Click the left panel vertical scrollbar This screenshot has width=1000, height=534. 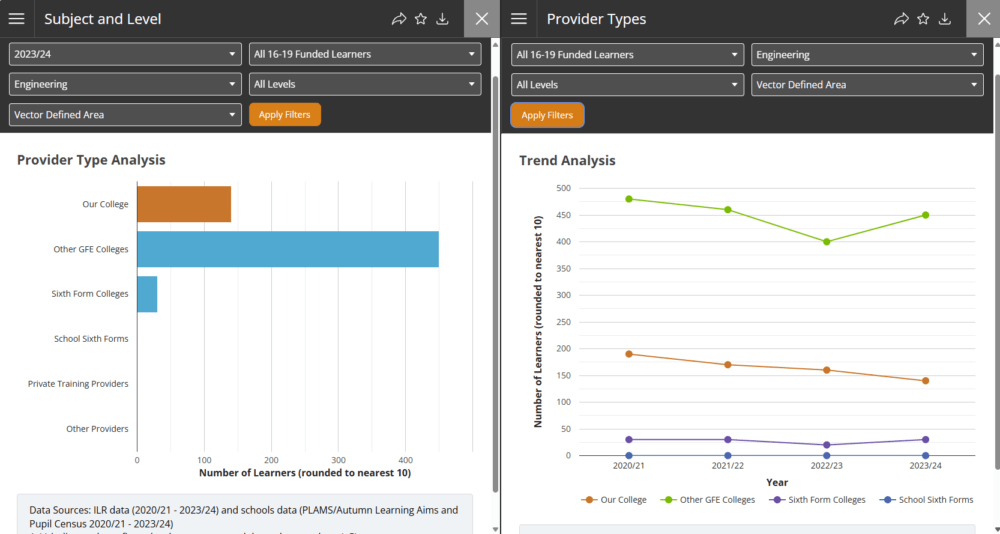(x=495, y=280)
